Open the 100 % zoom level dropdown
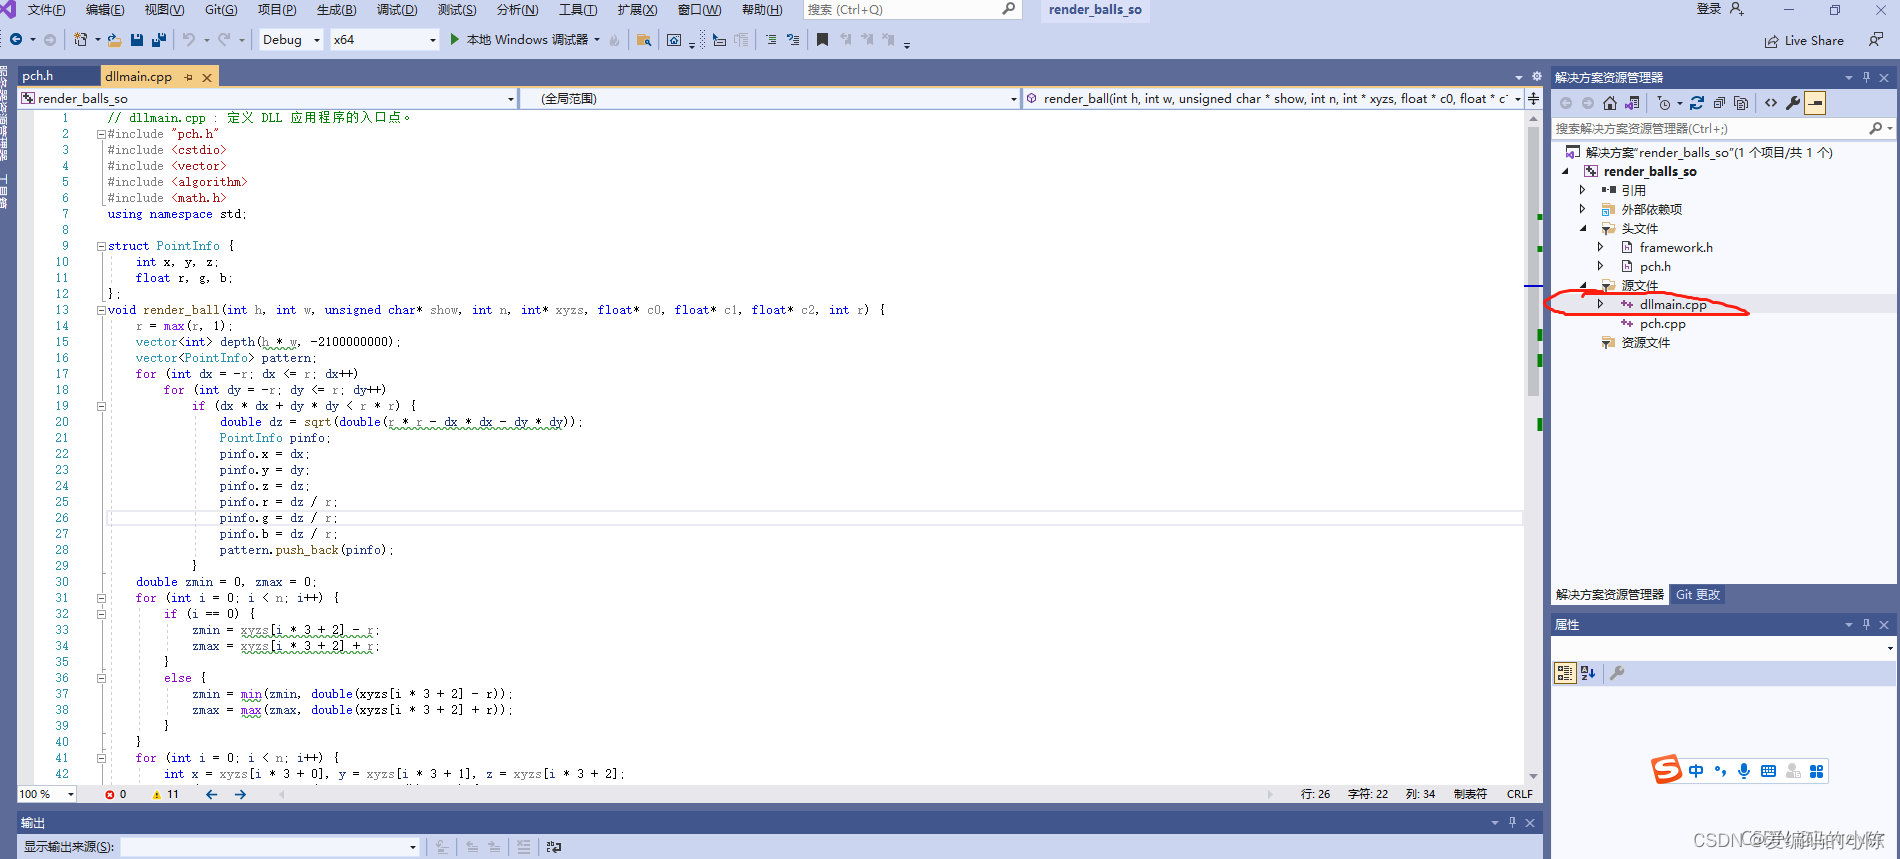The height and width of the screenshot is (859, 1900). (47, 794)
